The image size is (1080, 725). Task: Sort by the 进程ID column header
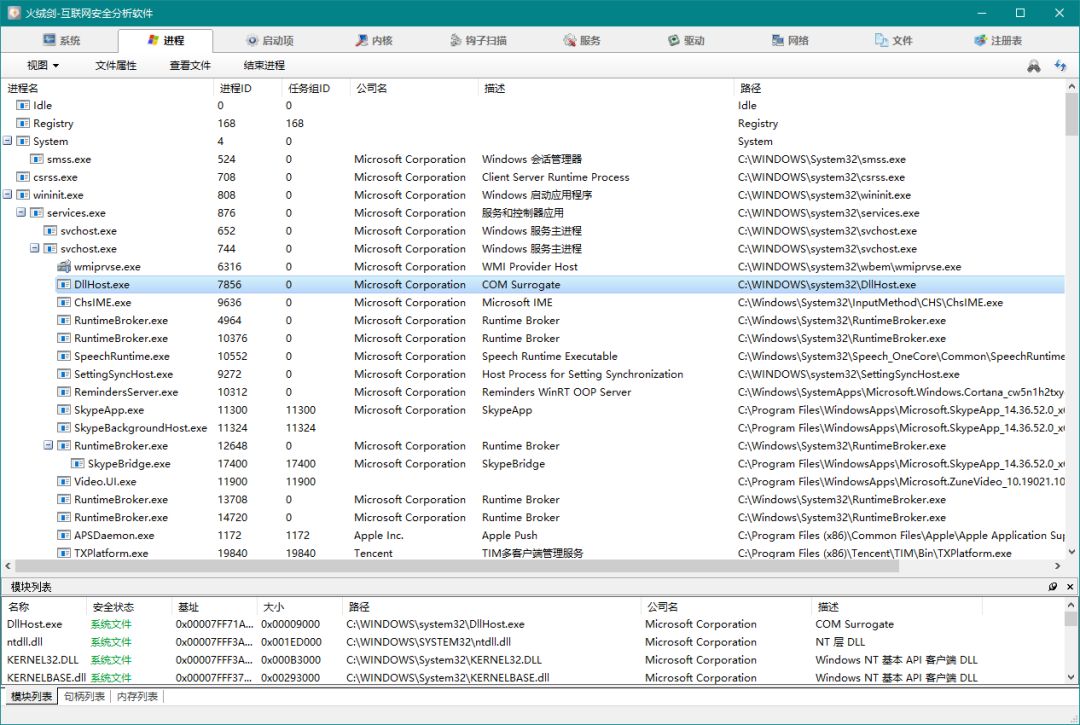pos(236,88)
